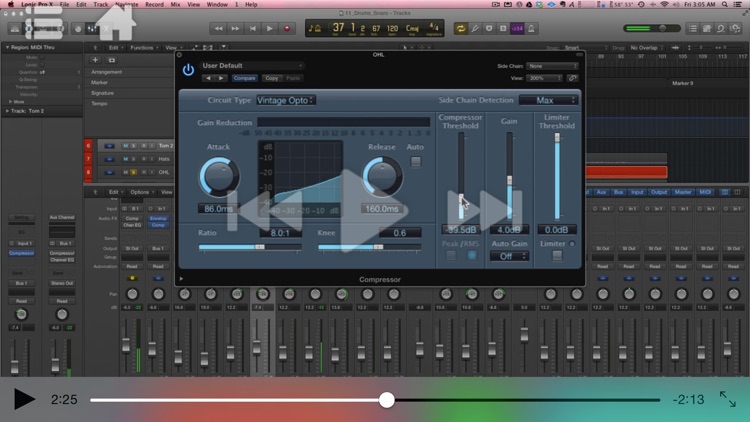Toggle the purple count-in 1234 button
The image size is (750, 422).
tap(517, 29)
